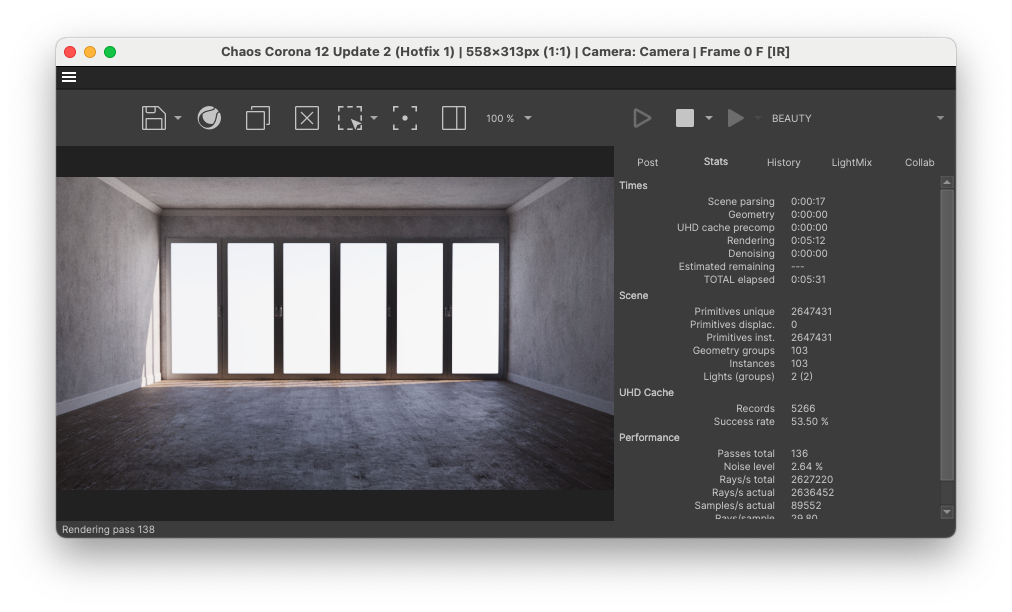
Task: Click the Copy to clipboard icon
Action: click(x=258, y=118)
